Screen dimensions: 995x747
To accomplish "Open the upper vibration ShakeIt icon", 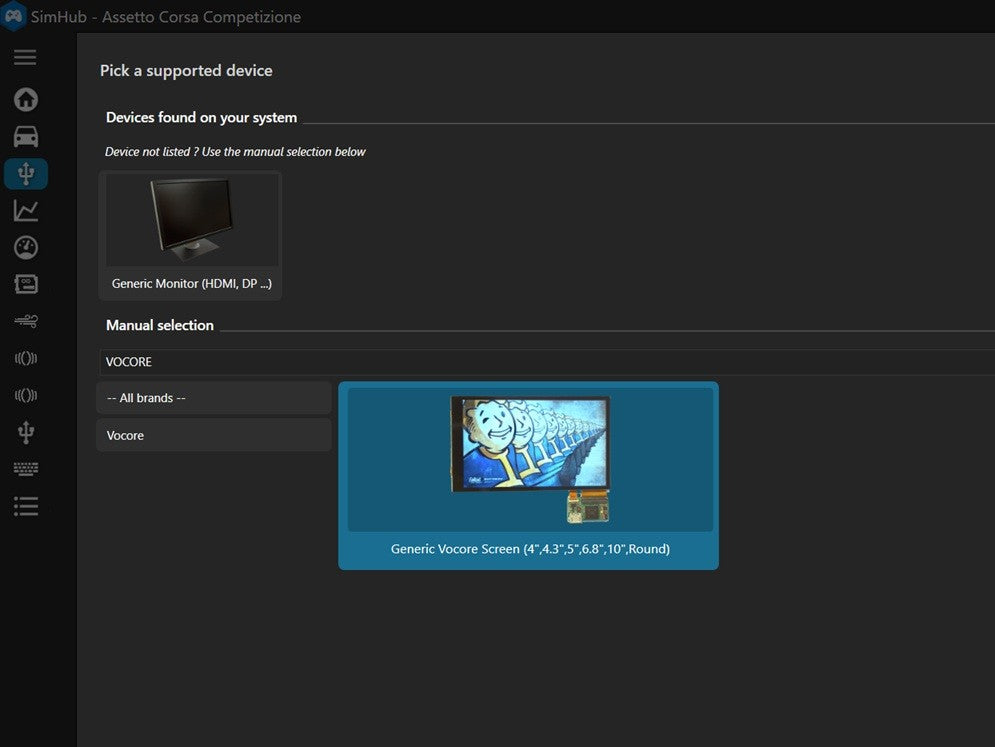I will coord(26,358).
